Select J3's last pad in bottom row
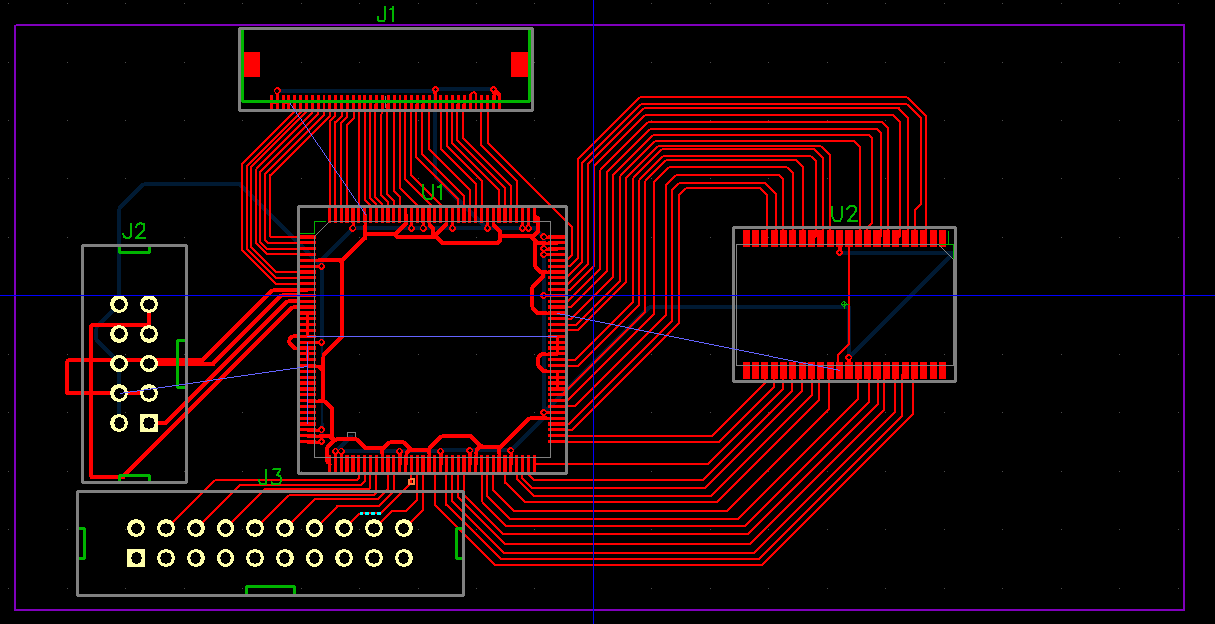1215x624 pixels. [404, 558]
